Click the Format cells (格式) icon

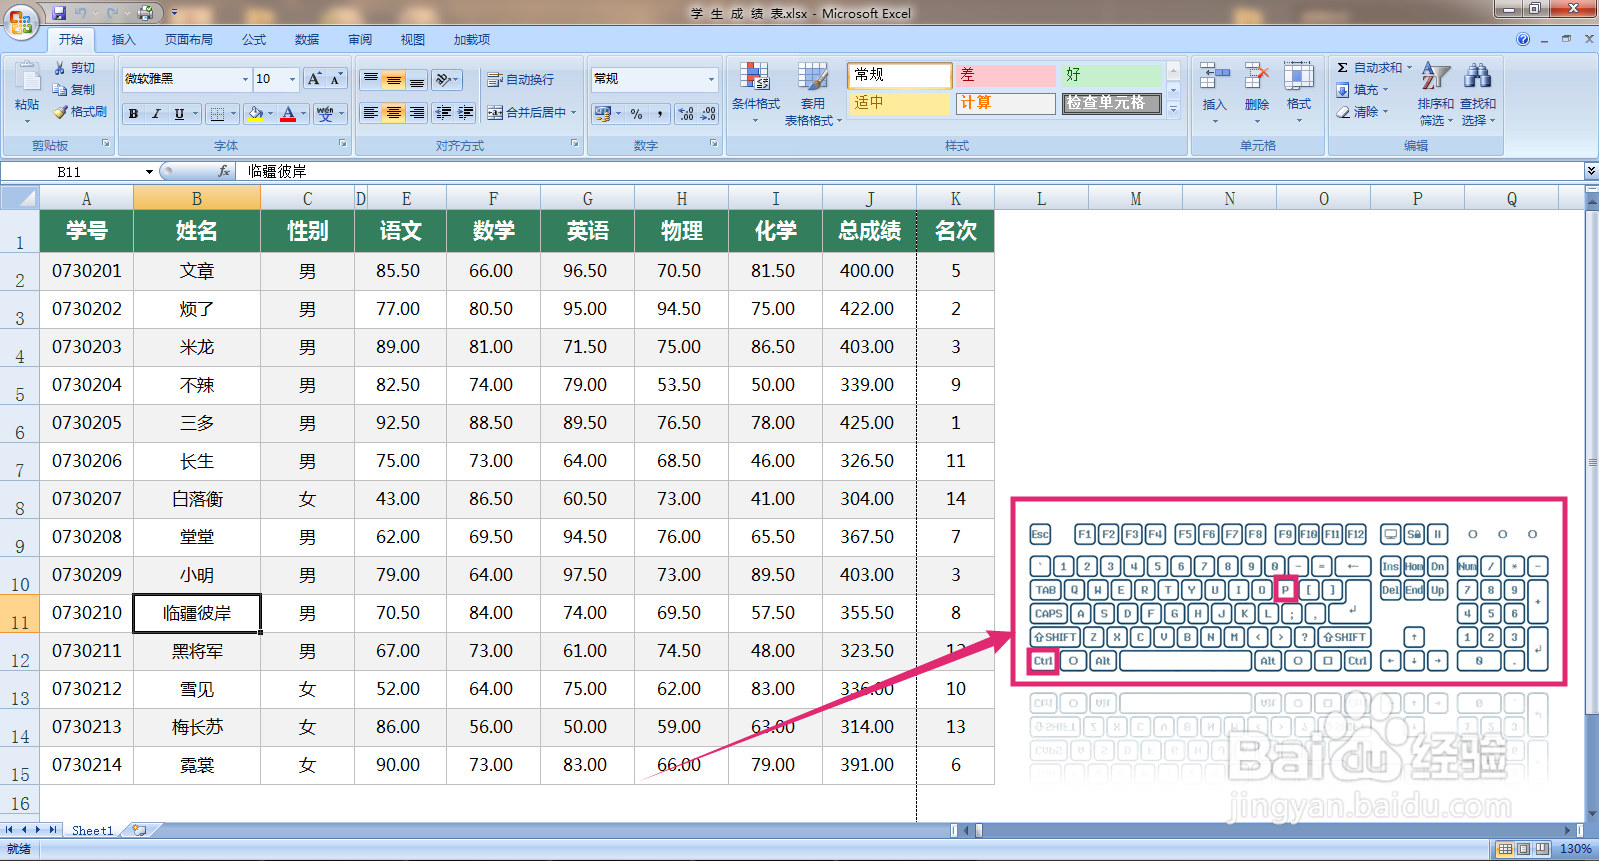(1299, 77)
